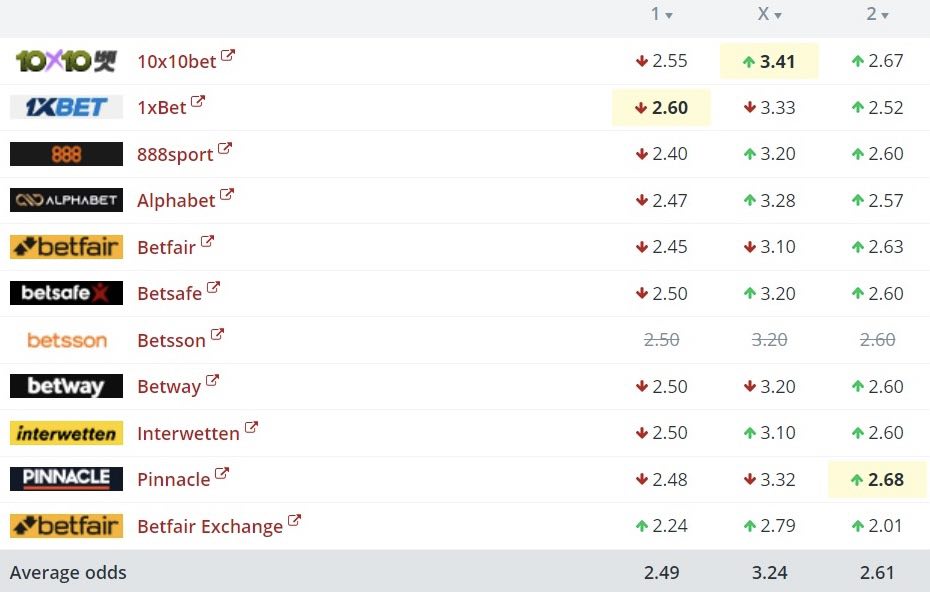Click the 10x10bet bookmaker logo
The width and height of the screenshot is (930, 592).
[66, 61]
